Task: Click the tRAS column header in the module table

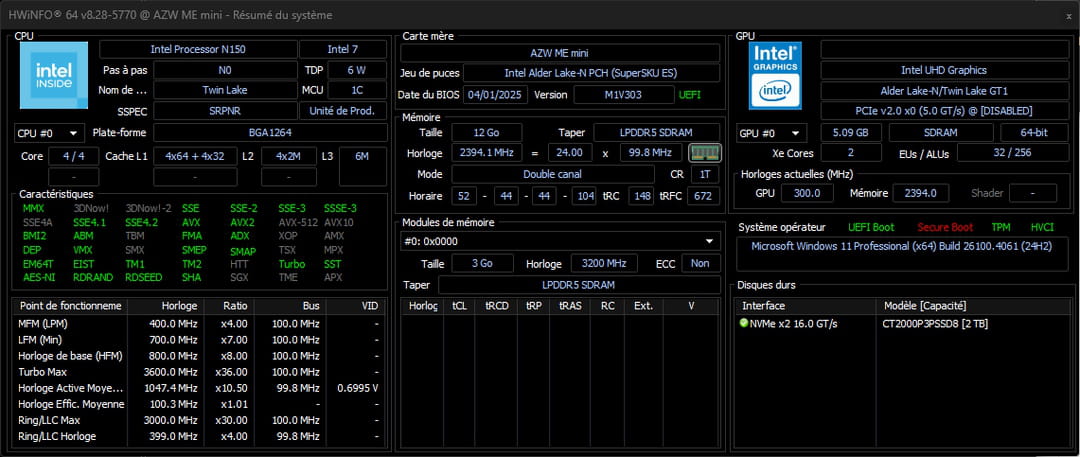Action: click(570, 305)
